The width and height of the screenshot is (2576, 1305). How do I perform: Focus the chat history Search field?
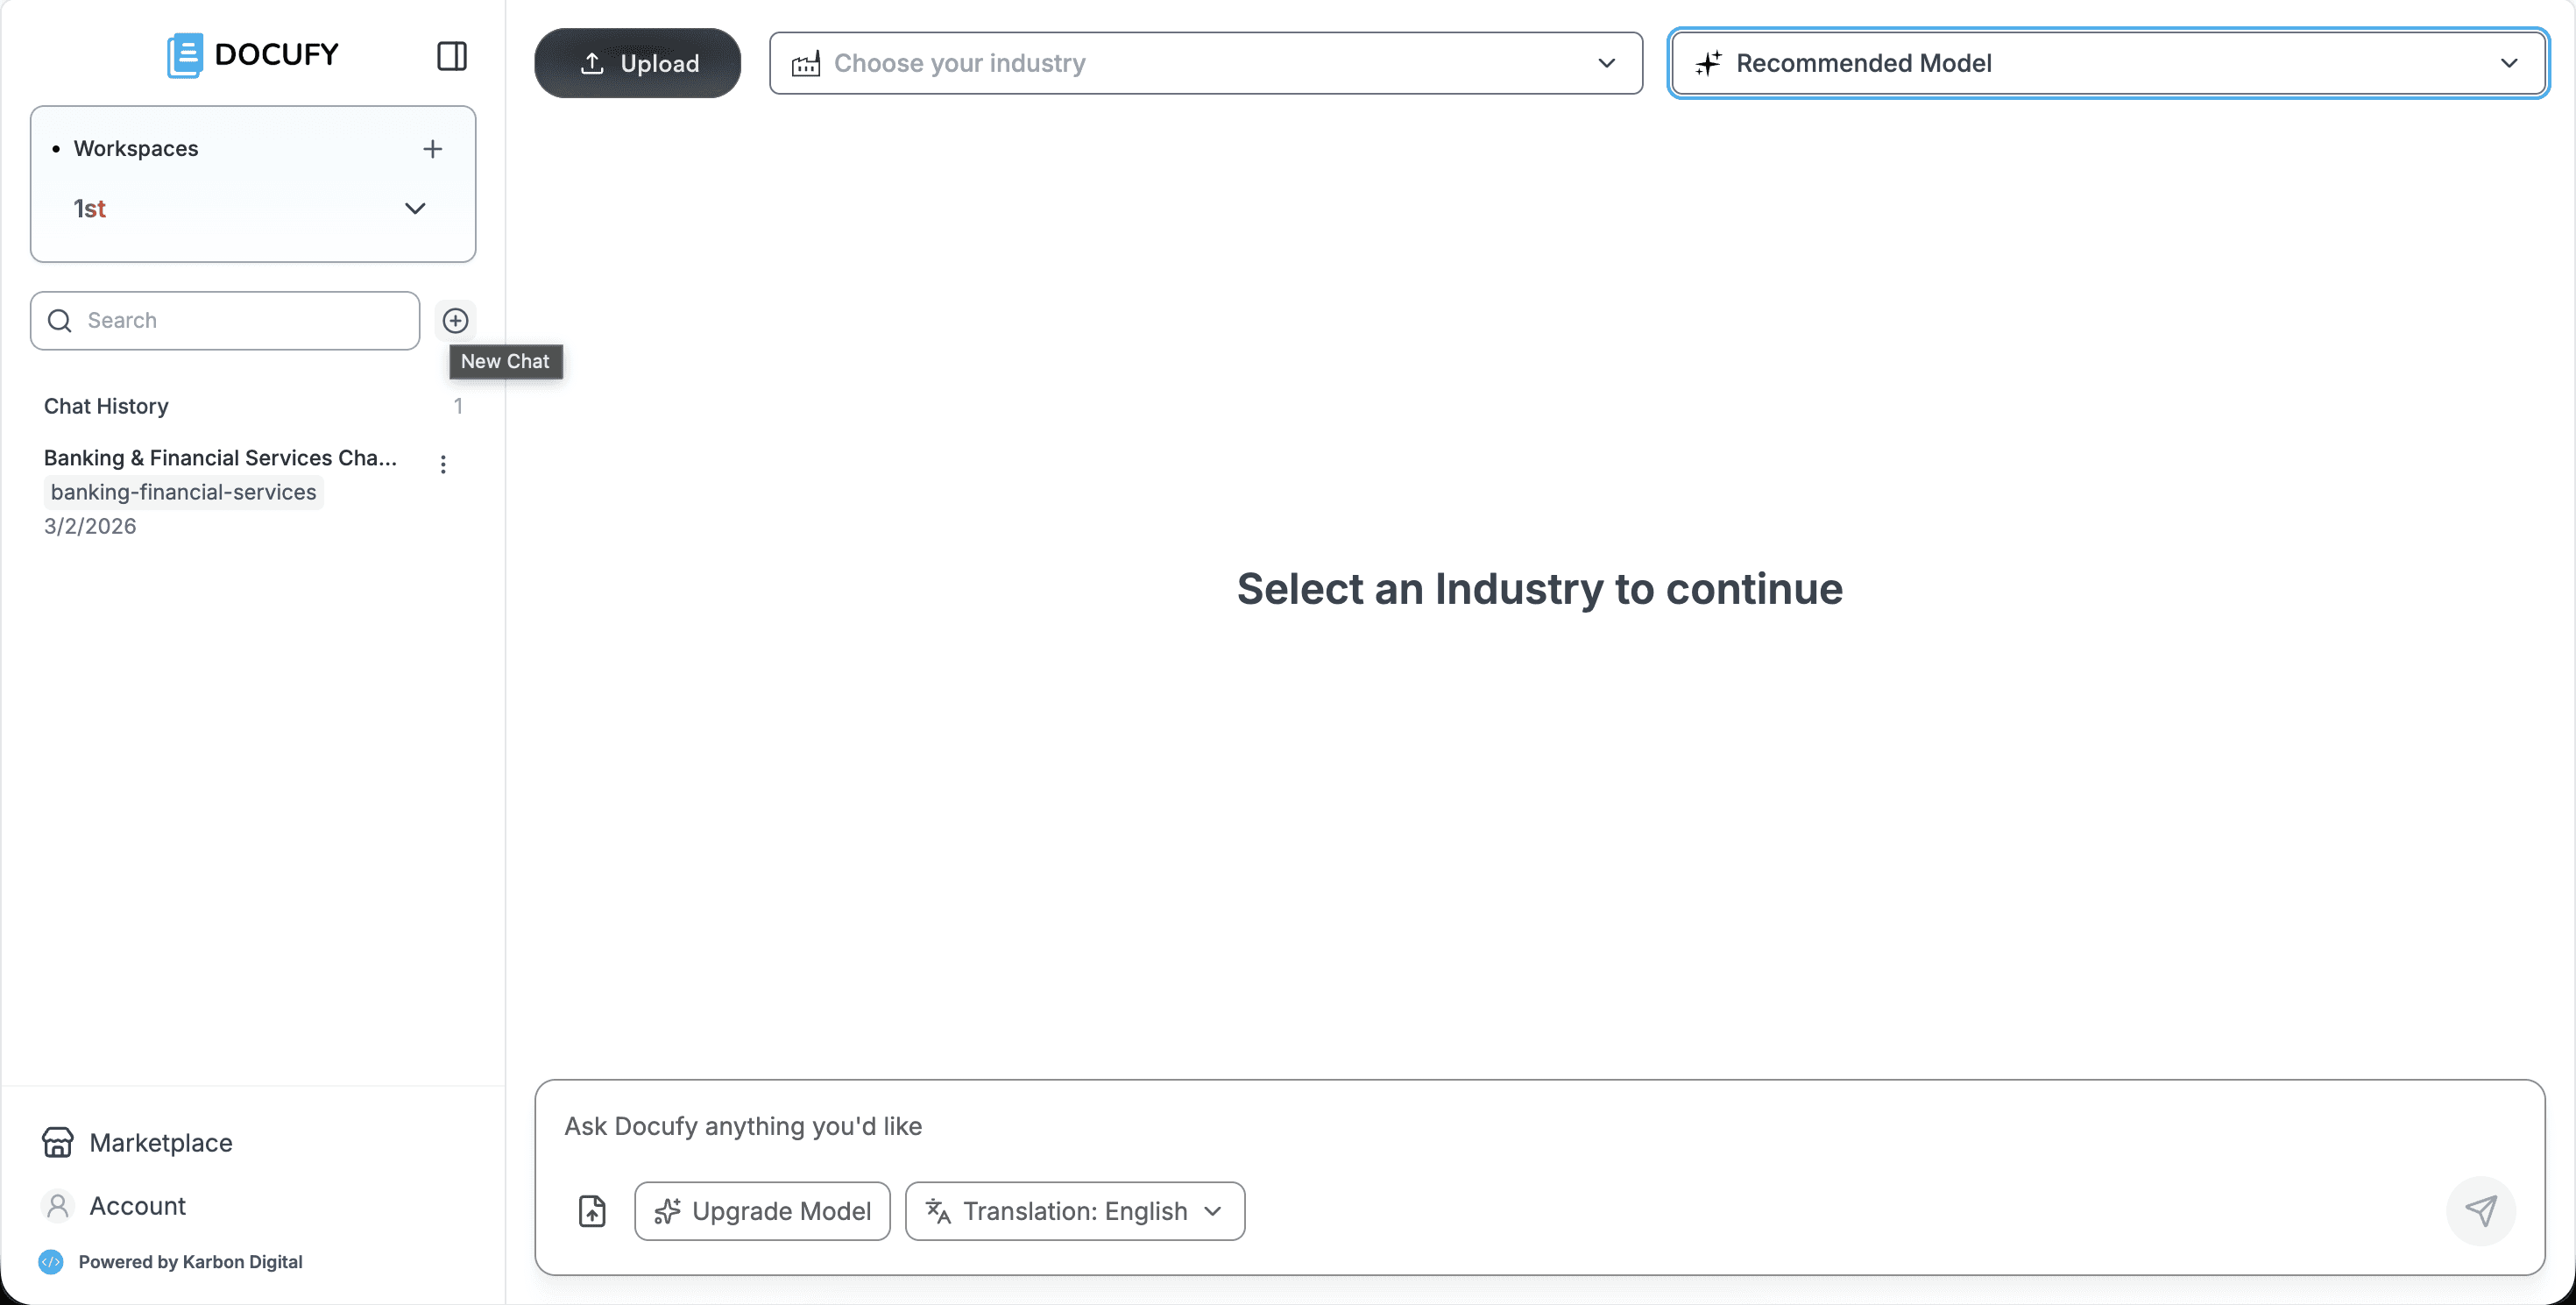[240, 320]
